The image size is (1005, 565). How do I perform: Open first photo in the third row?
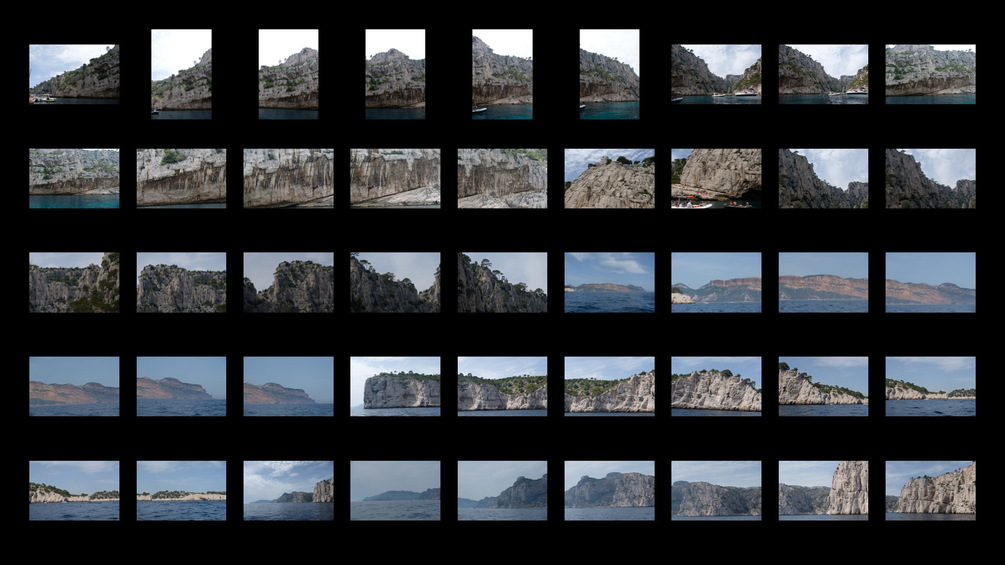tap(74, 282)
